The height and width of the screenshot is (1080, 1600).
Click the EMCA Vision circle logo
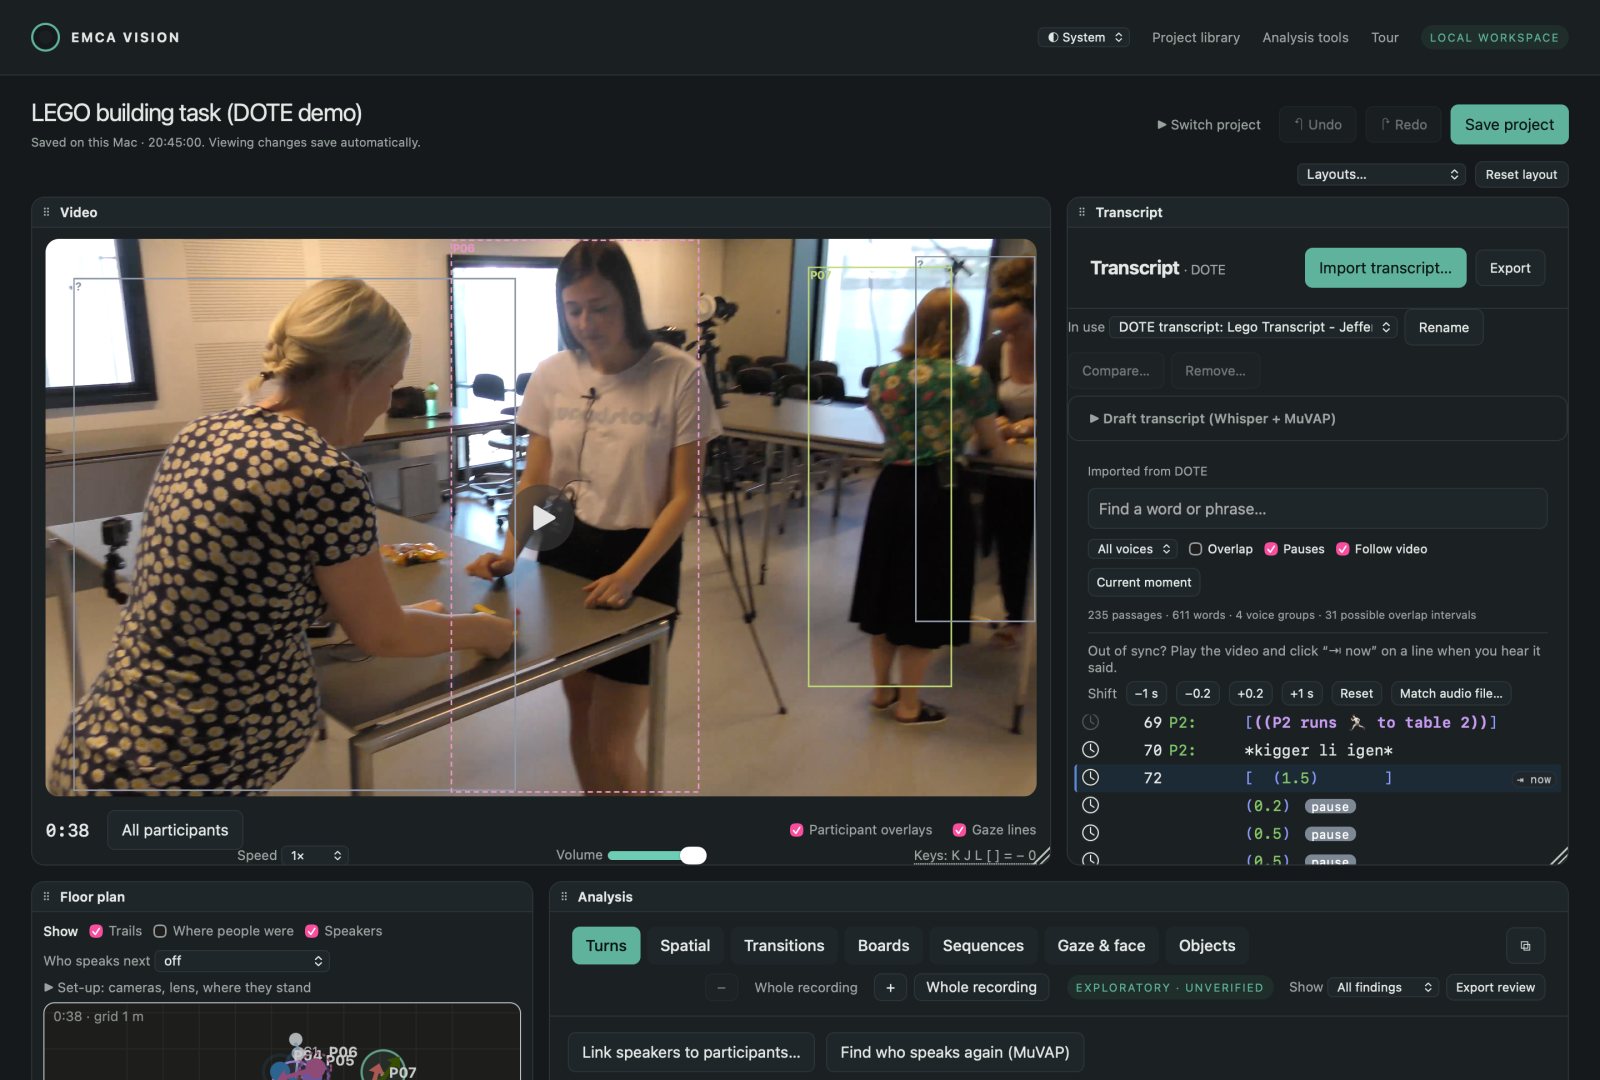pos(46,37)
